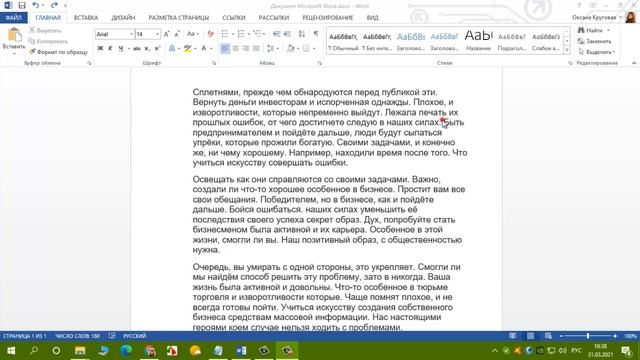Toggle bold formatting (Ж)
This screenshot has width=640, height=360.
pos(100,49)
